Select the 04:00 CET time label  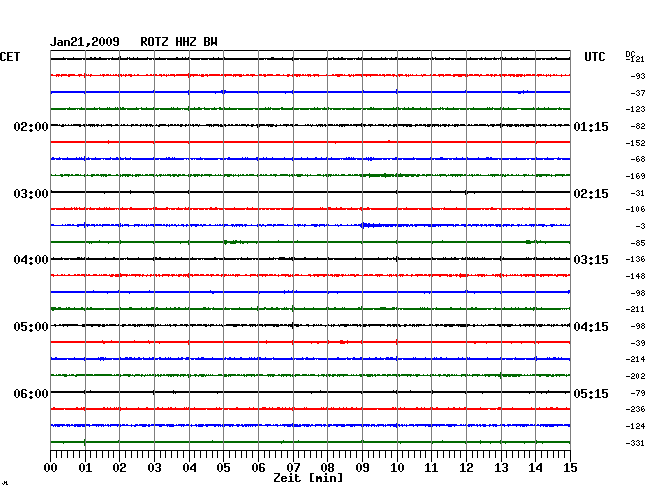31,260
